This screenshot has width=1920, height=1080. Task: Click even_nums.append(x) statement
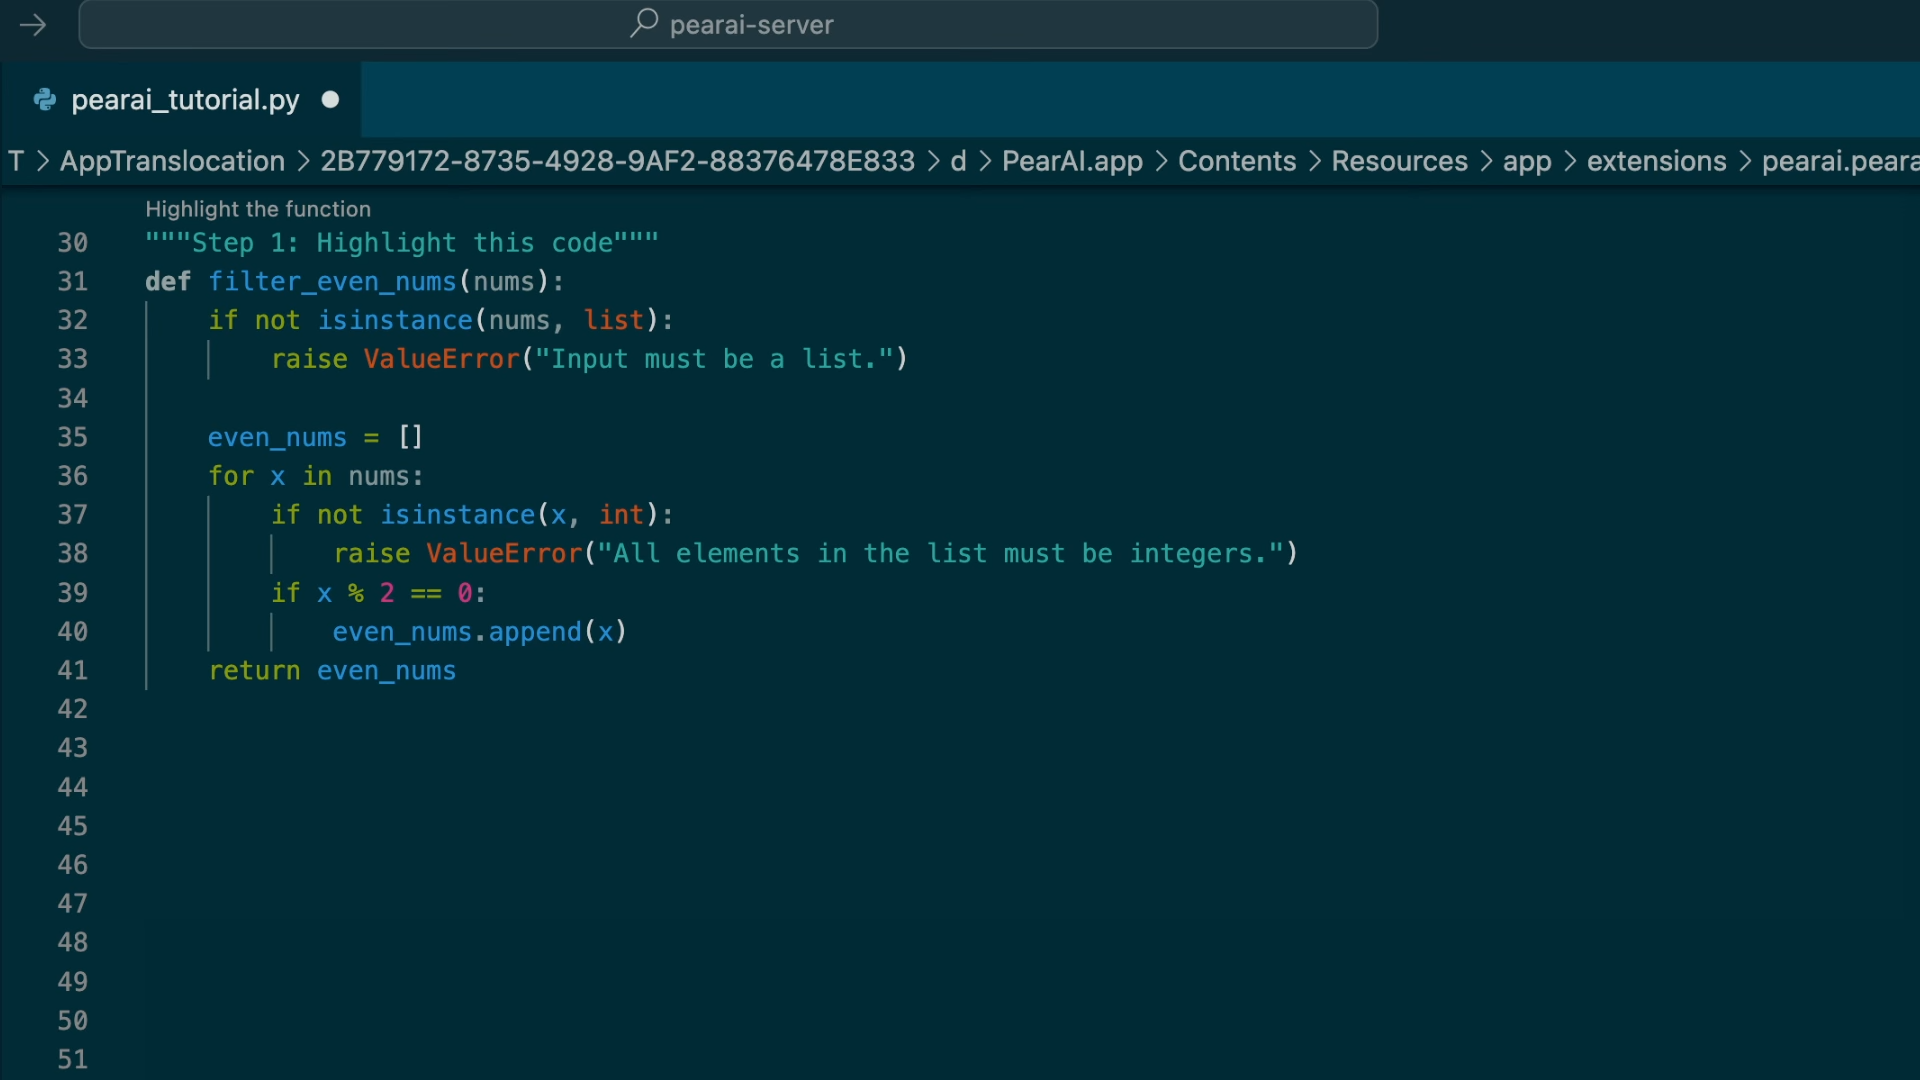click(x=480, y=632)
